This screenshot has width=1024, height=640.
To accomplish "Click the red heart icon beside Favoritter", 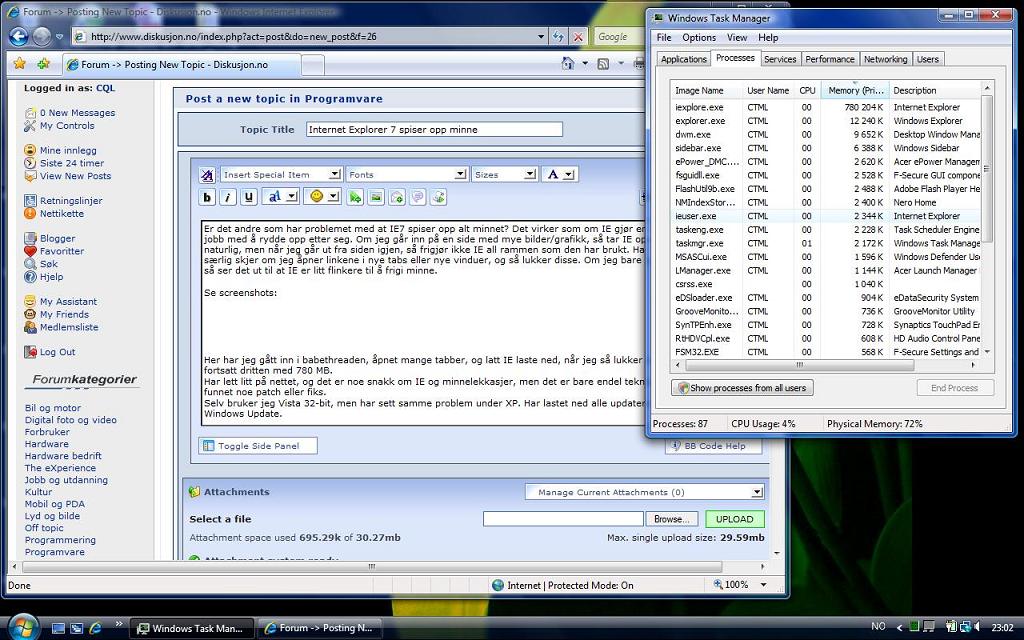I will click(x=30, y=251).
